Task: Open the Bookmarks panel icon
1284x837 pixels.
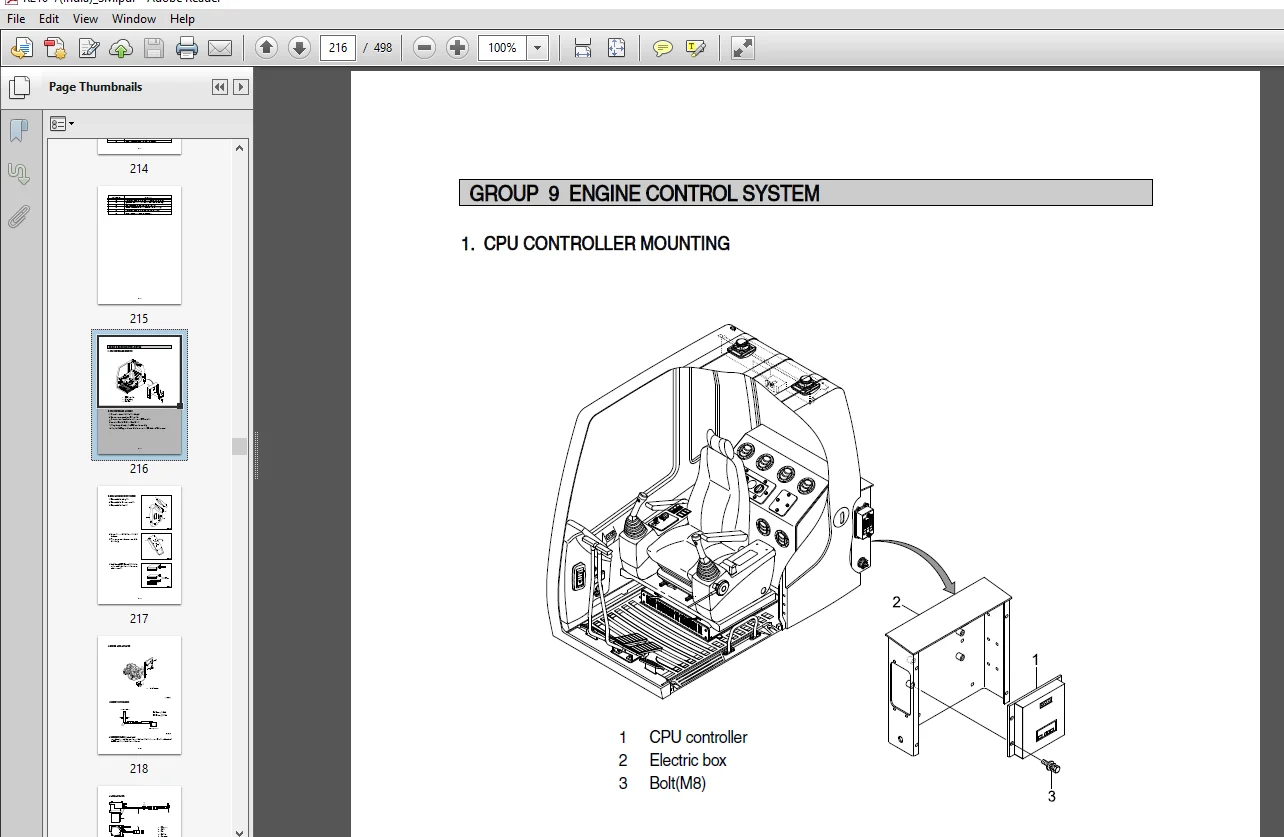Action: [x=19, y=130]
